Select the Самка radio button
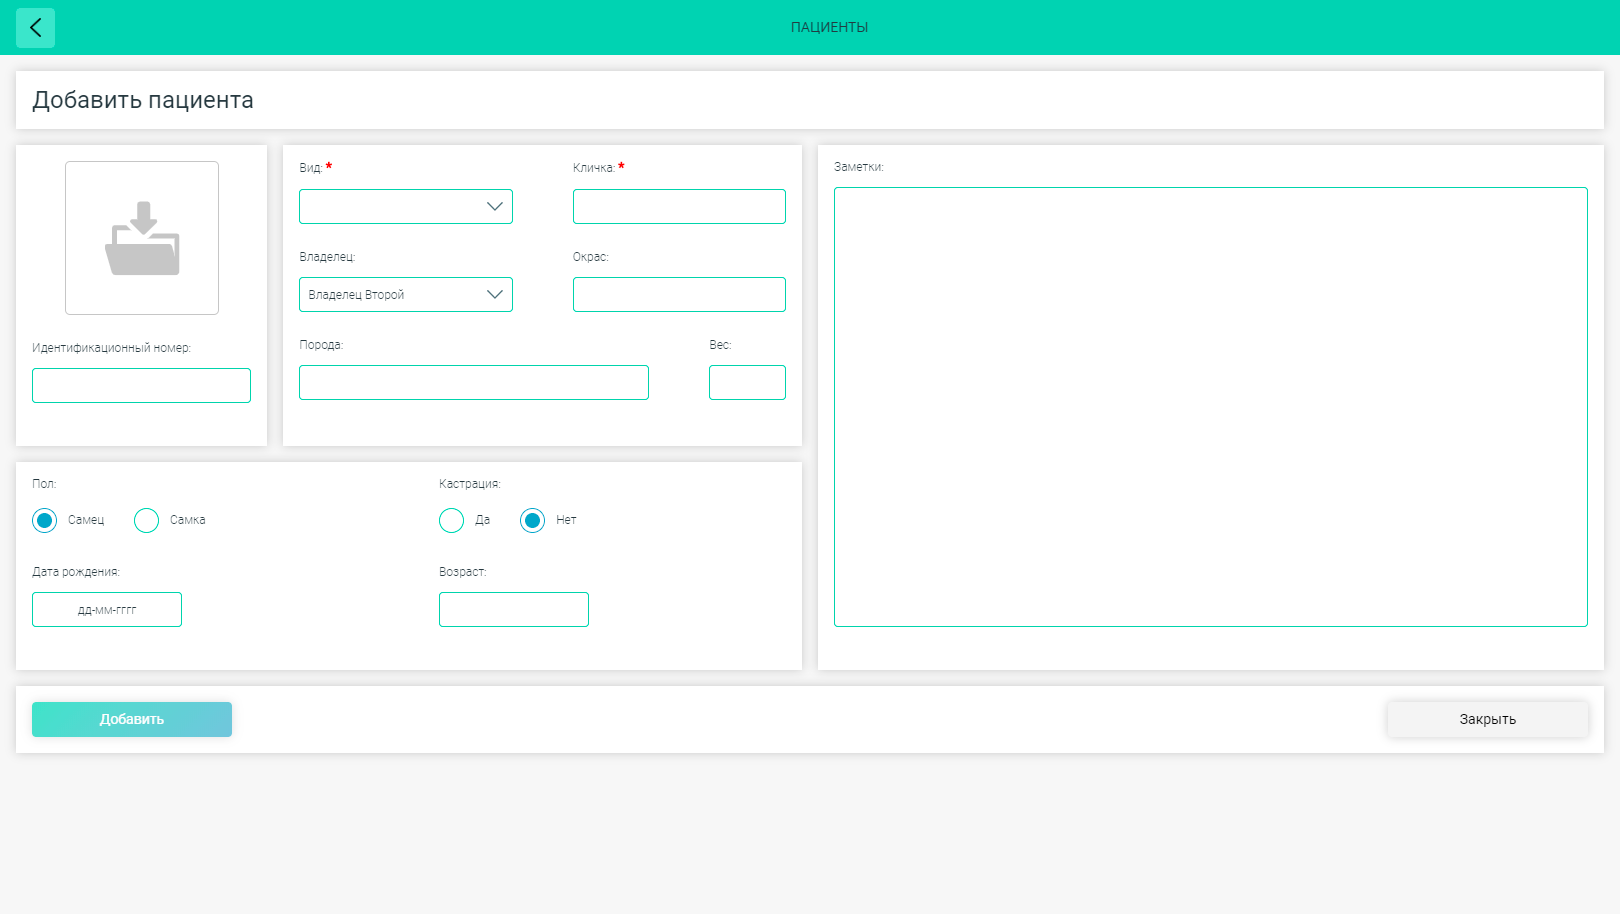1620x914 pixels. pyautogui.click(x=146, y=520)
